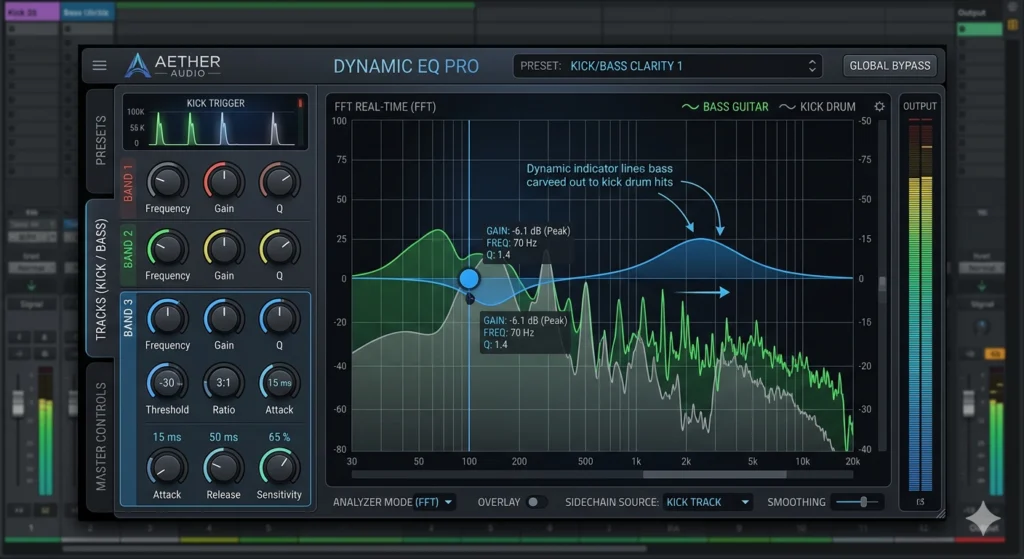
Task: Click the upper Attack knob showing 15 ms
Action: (x=280, y=383)
